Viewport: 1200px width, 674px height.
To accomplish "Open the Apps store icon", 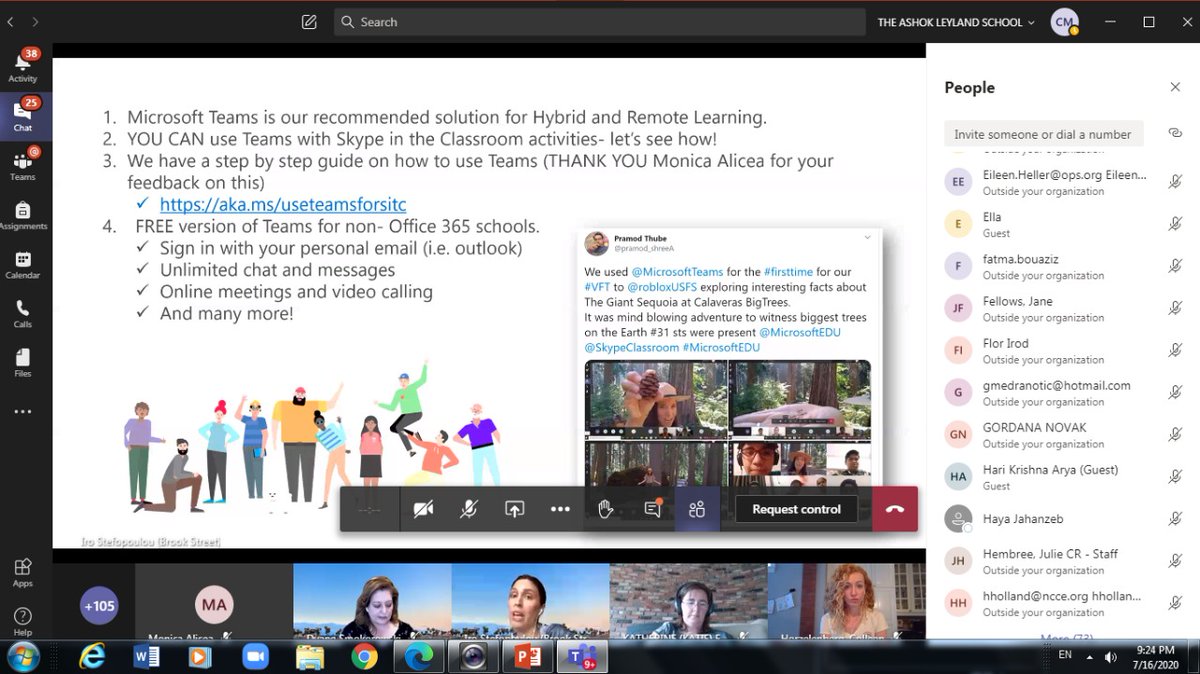I will tap(23, 572).
